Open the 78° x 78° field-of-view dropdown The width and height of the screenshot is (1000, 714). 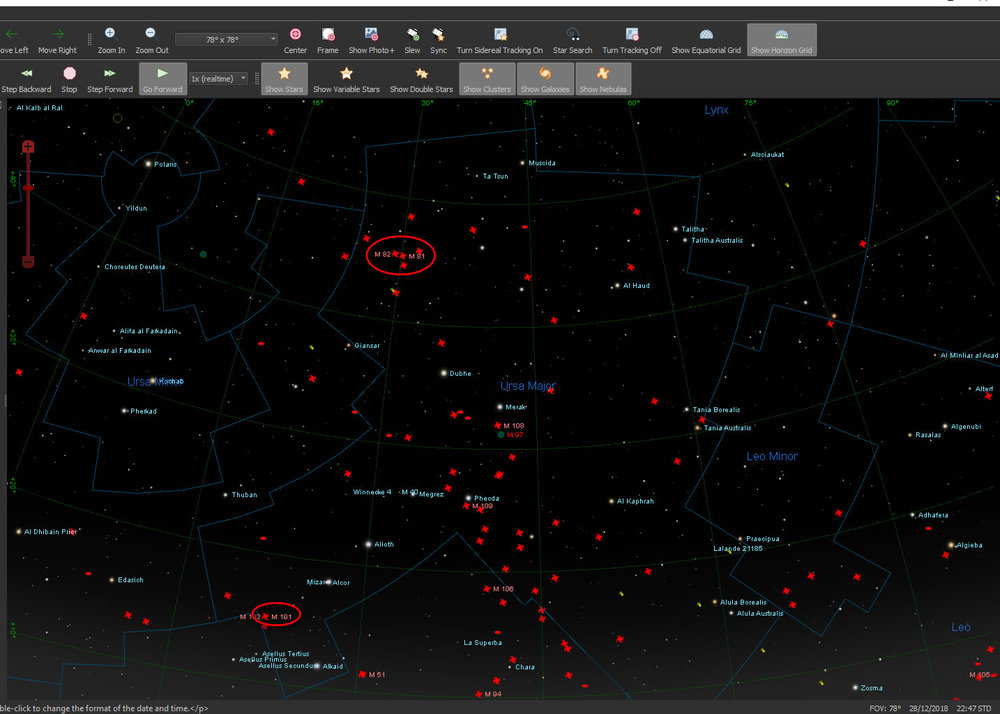pos(226,40)
